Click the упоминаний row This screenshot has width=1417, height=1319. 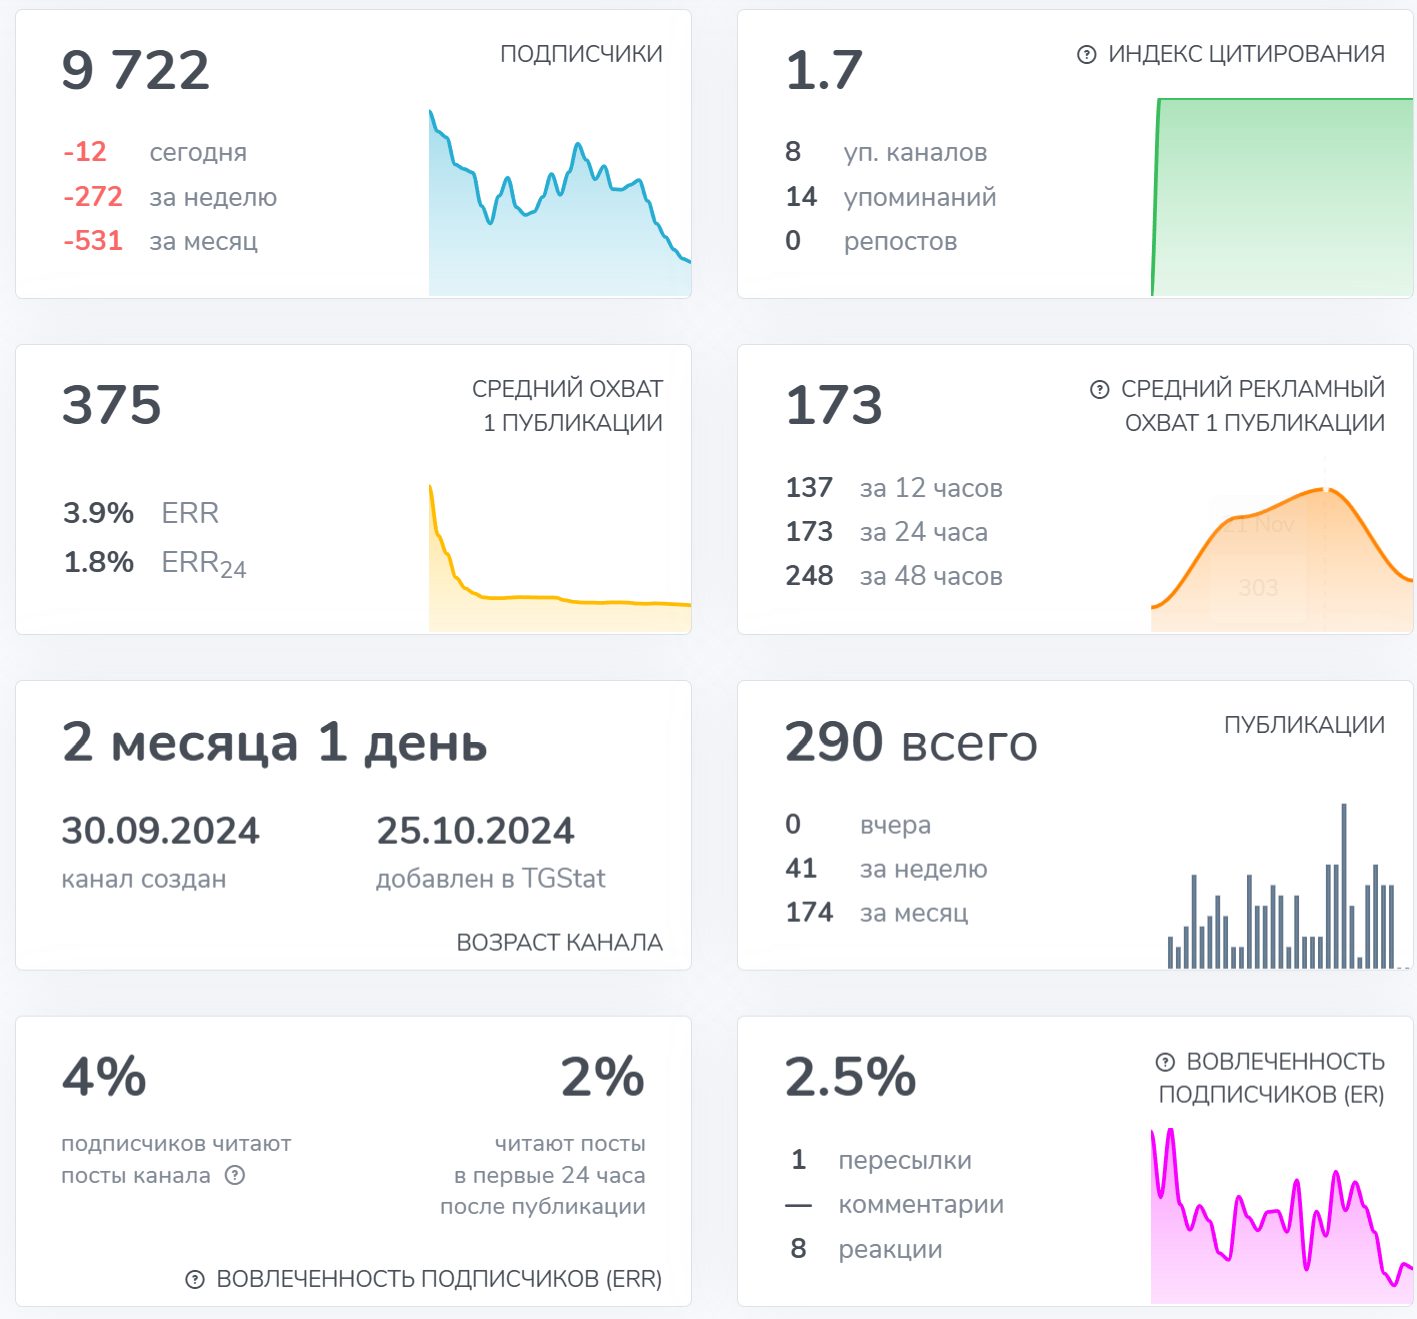[891, 197]
